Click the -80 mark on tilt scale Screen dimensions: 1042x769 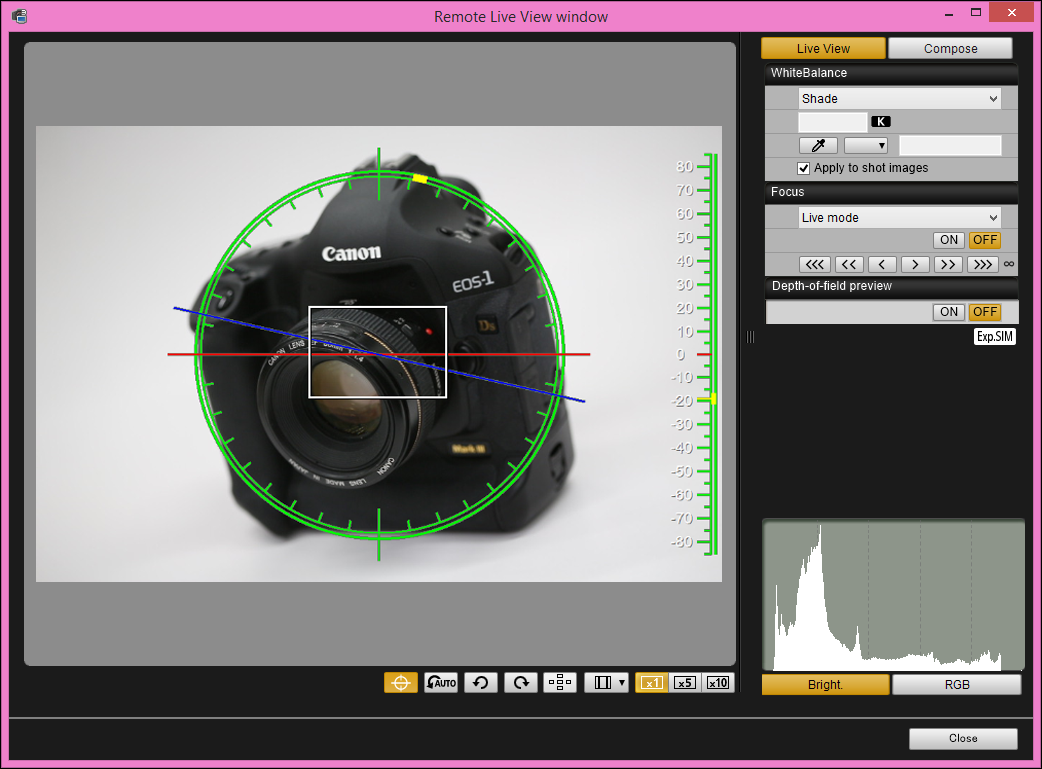tap(682, 542)
